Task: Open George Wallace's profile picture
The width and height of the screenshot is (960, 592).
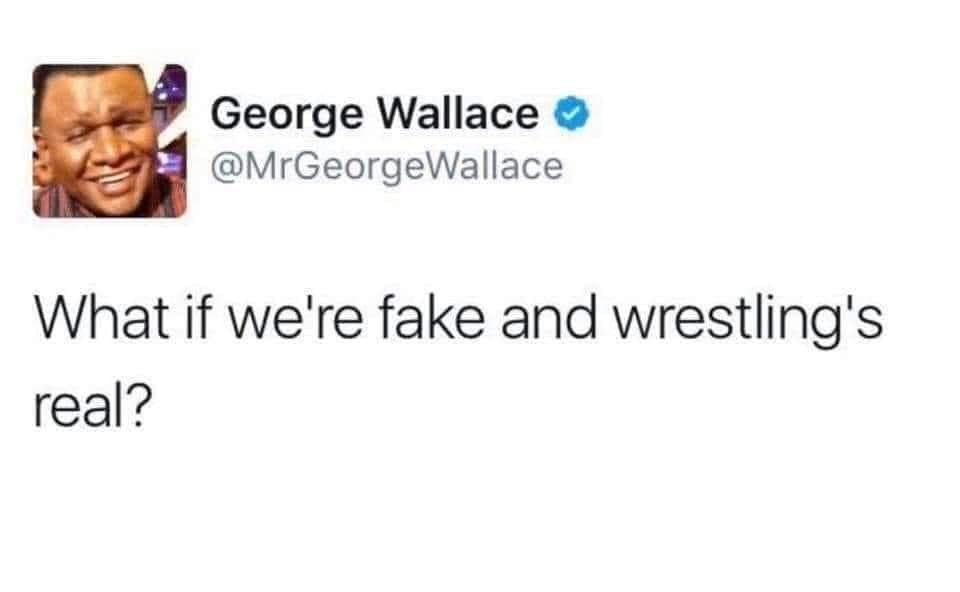Action: tap(110, 141)
